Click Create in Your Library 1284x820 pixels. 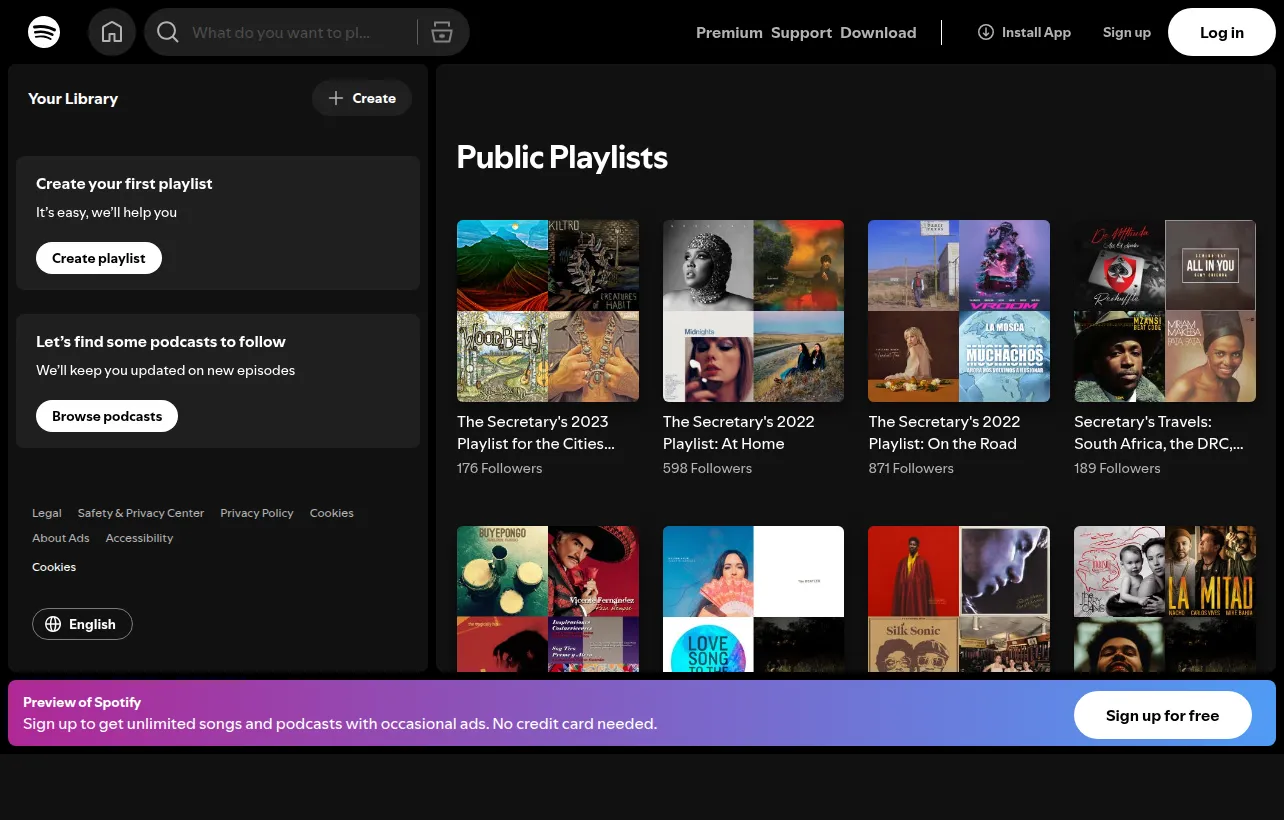[x=362, y=98]
